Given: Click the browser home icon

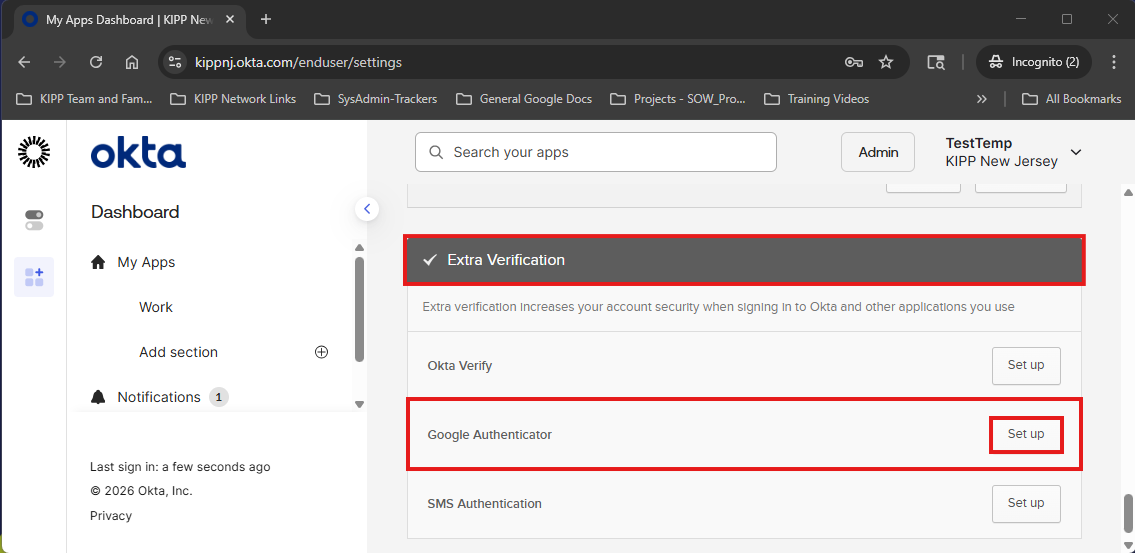Looking at the screenshot, I should click(132, 62).
